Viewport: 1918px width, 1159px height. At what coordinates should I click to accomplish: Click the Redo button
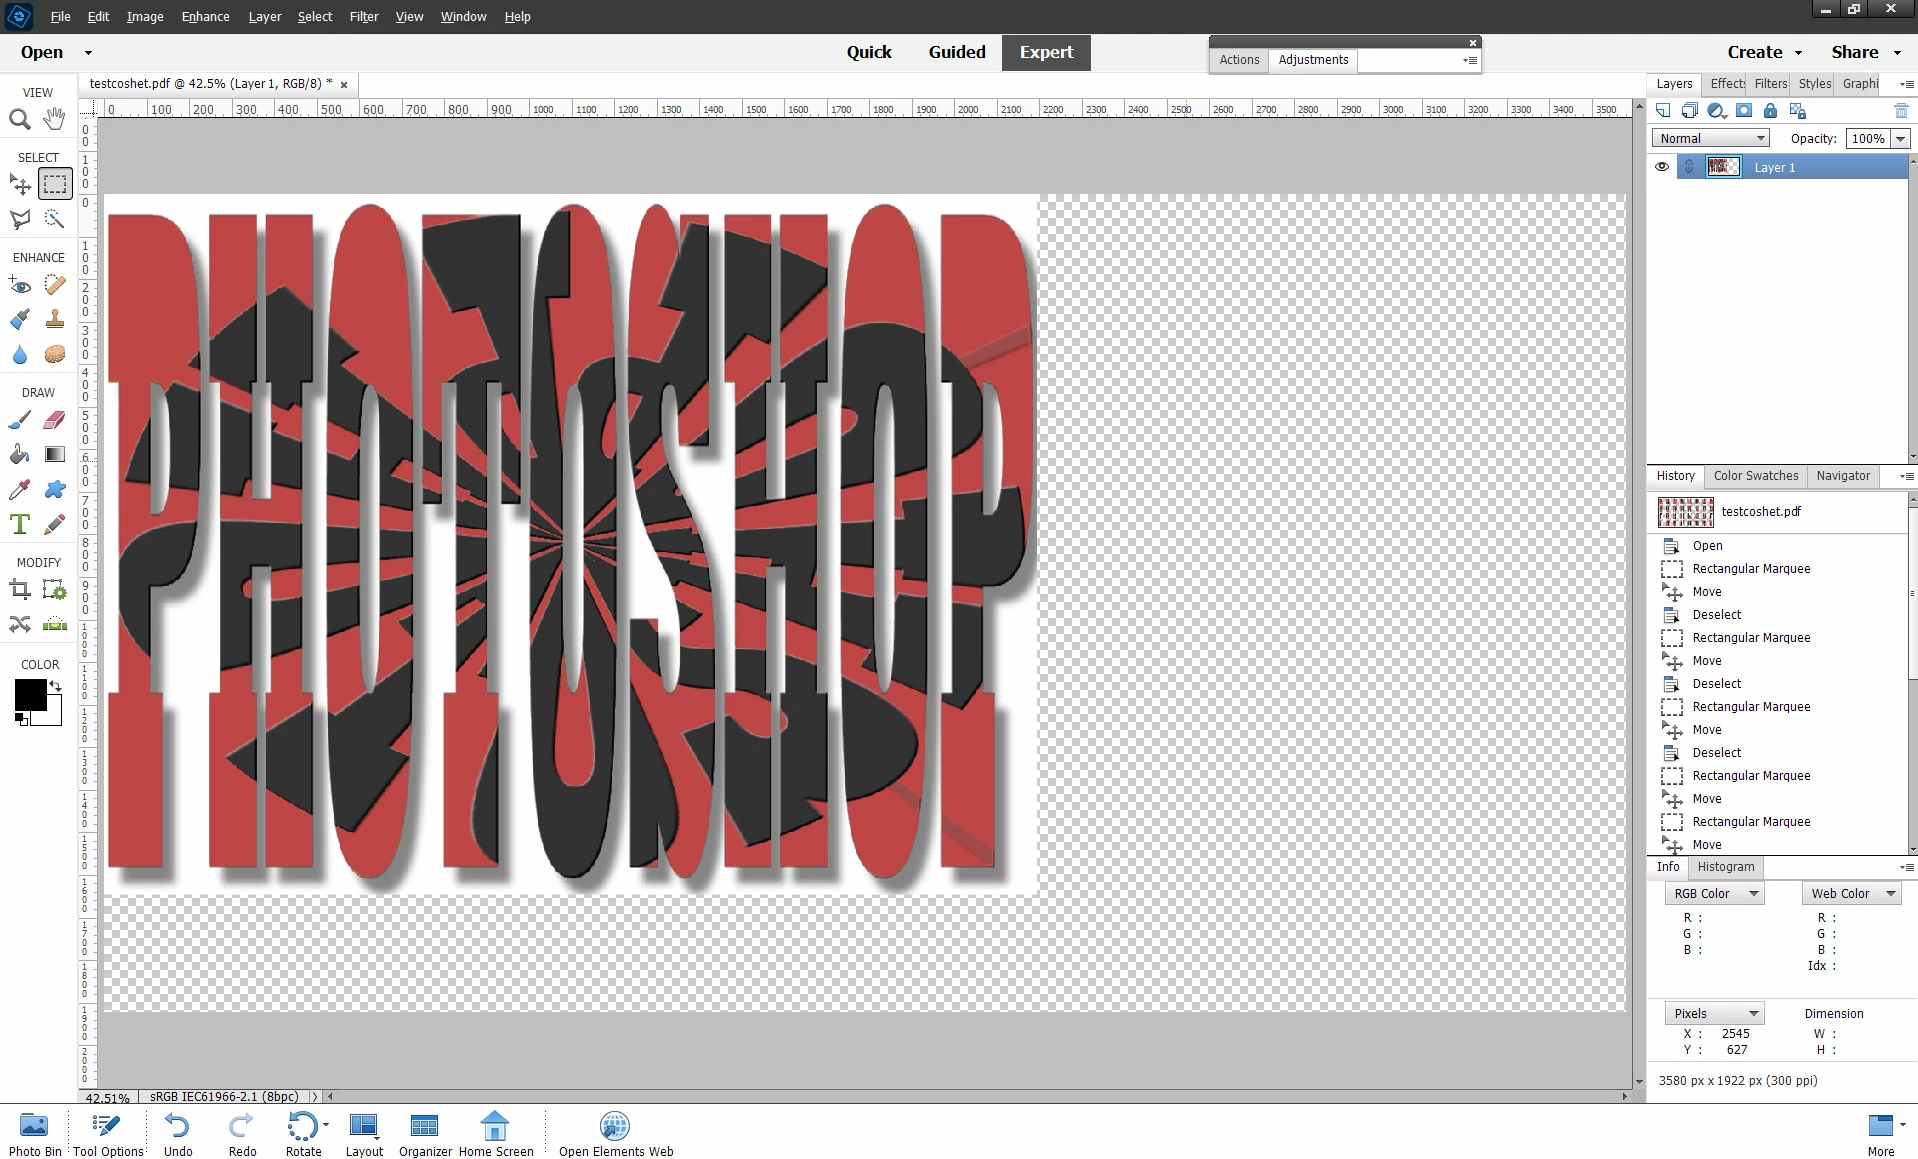pos(242,1134)
